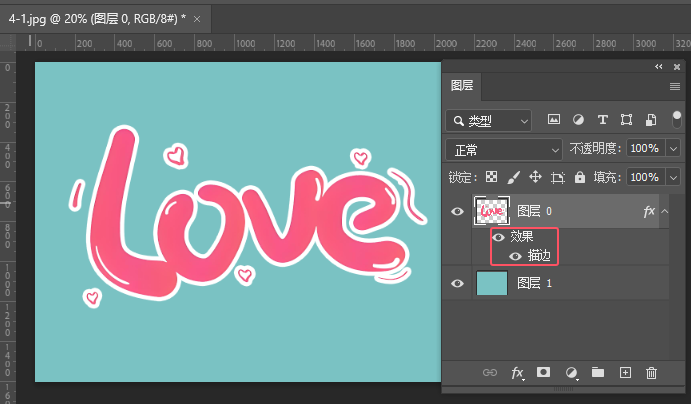Lock image pixels brush icon
691x404 pixels.
tap(513, 177)
